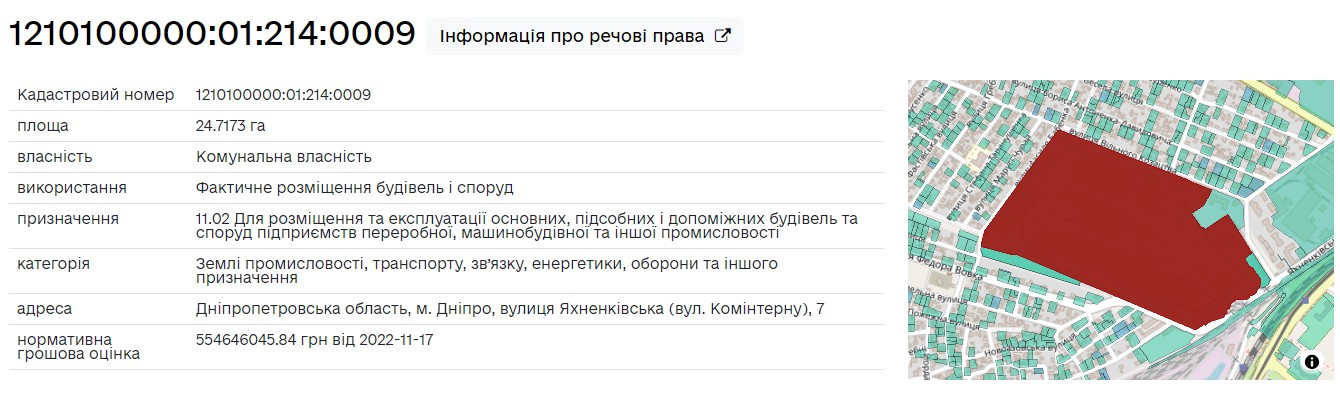Click the map info icon
The image size is (1340, 400).
pos(1312,362)
